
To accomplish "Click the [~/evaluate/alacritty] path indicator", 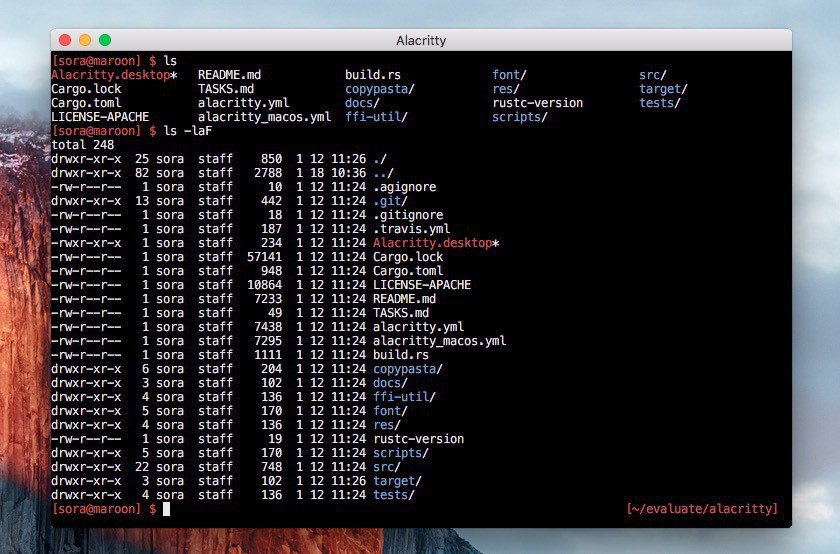I will tap(702, 508).
